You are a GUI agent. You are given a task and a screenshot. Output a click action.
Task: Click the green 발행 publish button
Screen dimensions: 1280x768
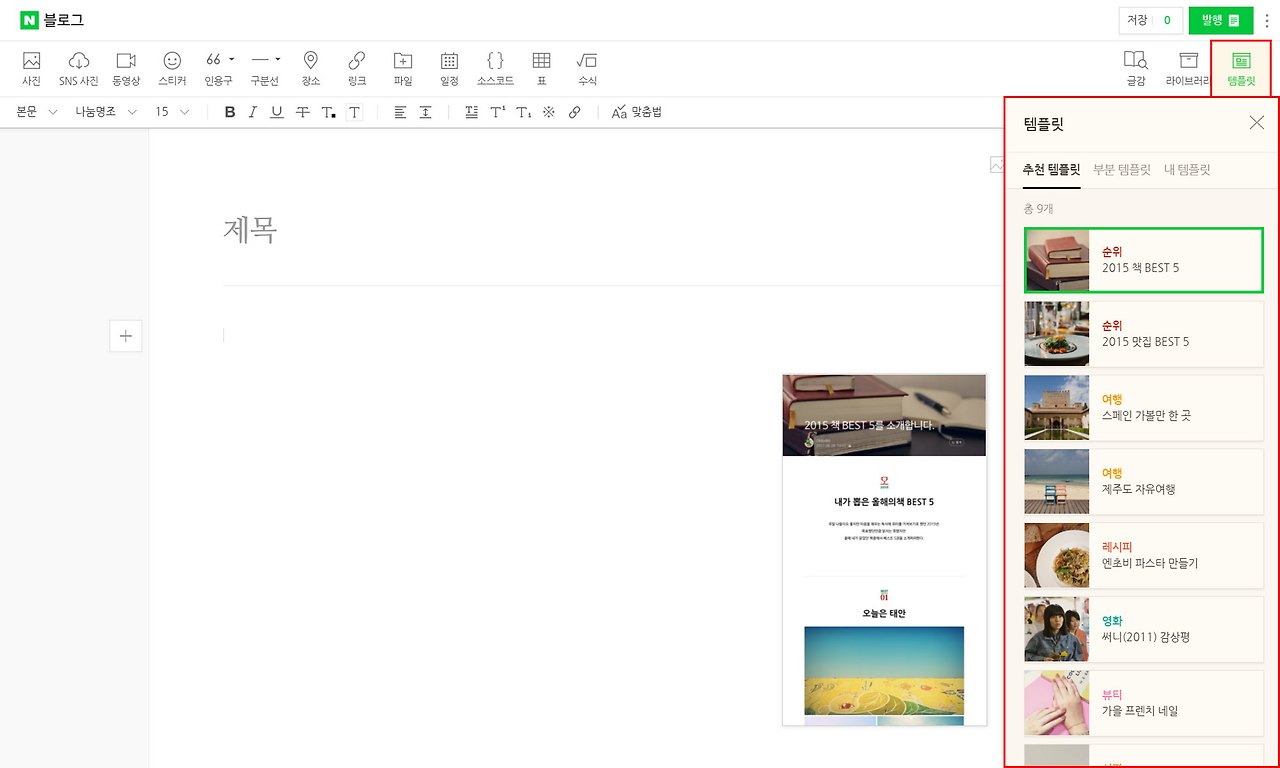pyautogui.click(x=1221, y=20)
